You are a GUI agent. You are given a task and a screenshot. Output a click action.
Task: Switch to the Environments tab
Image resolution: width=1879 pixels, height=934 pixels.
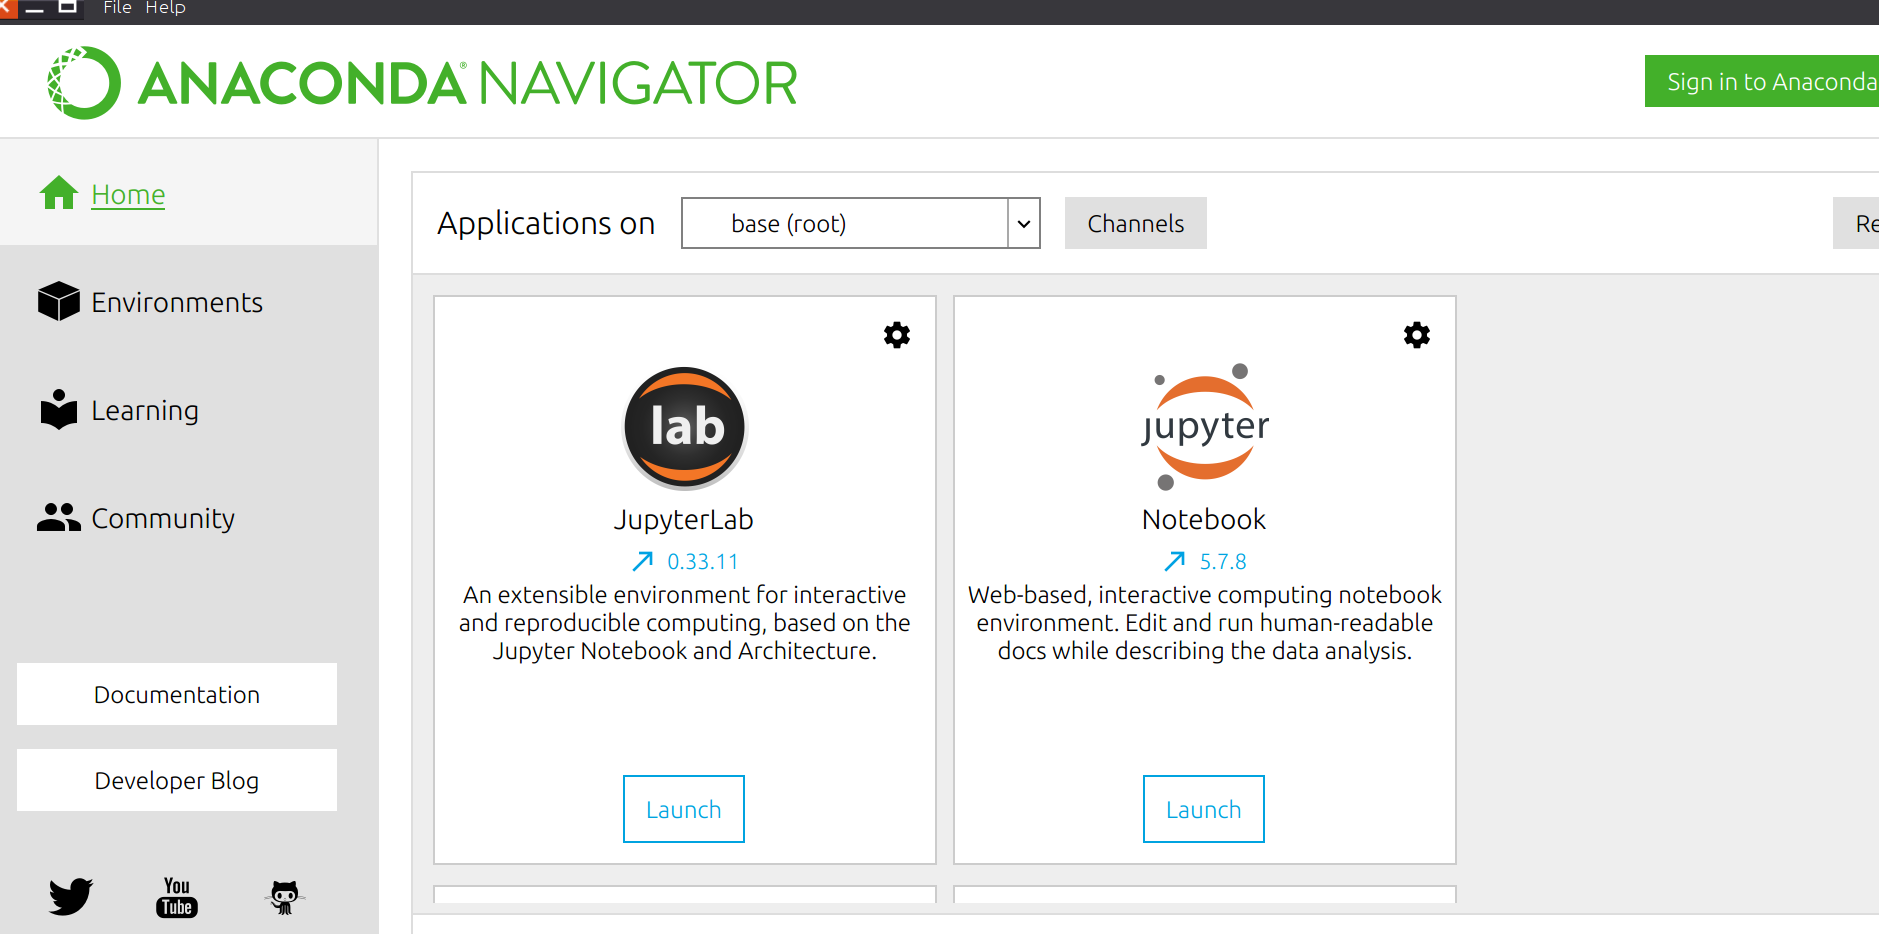click(x=189, y=301)
